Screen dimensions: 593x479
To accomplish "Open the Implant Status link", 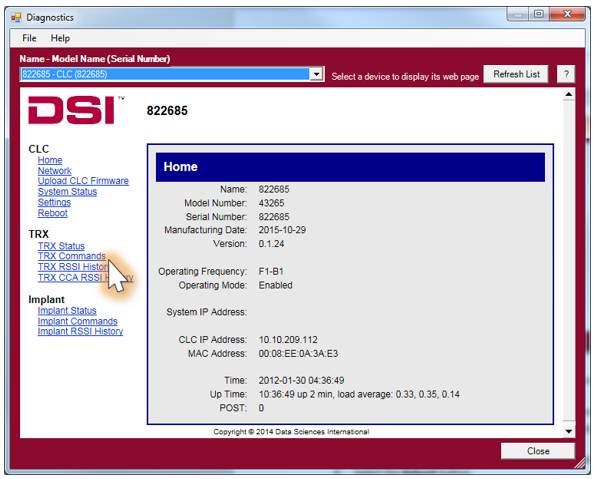I will (x=67, y=310).
